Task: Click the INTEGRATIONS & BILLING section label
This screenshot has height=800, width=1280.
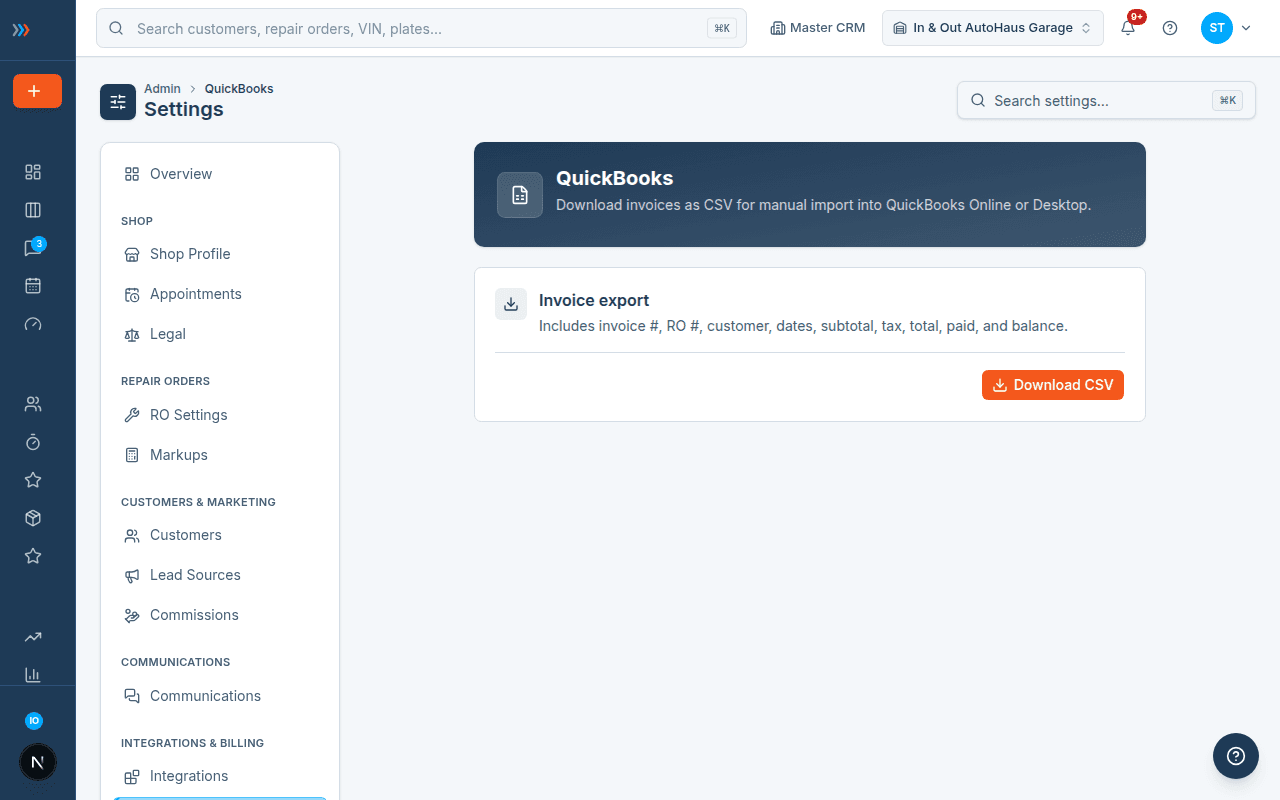Action: [x=192, y=743]
